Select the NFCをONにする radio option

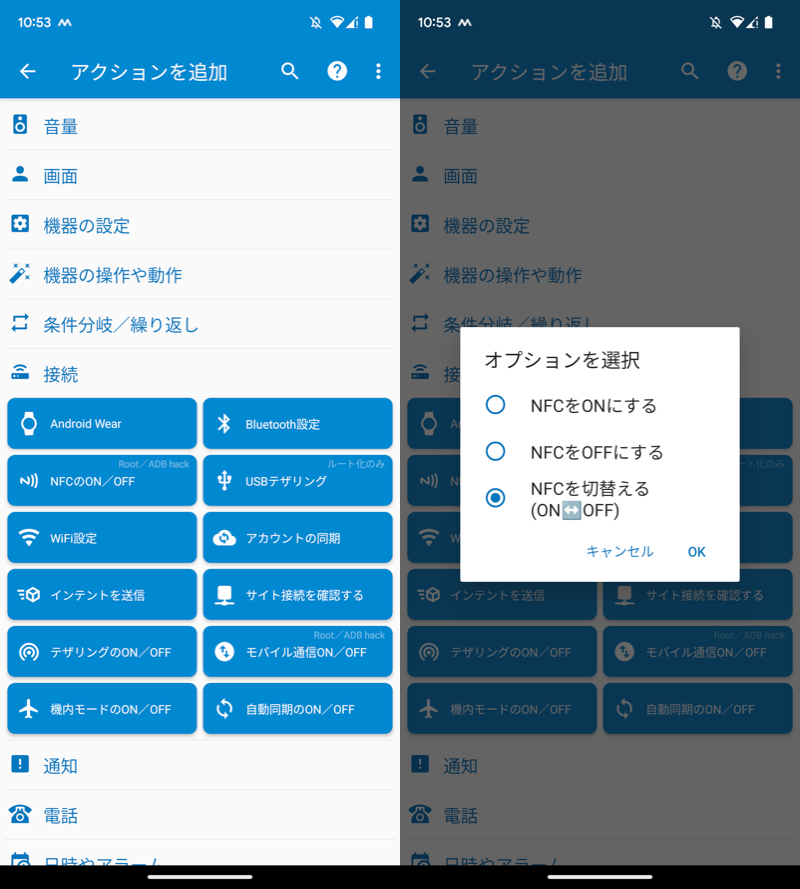[495, 405]
